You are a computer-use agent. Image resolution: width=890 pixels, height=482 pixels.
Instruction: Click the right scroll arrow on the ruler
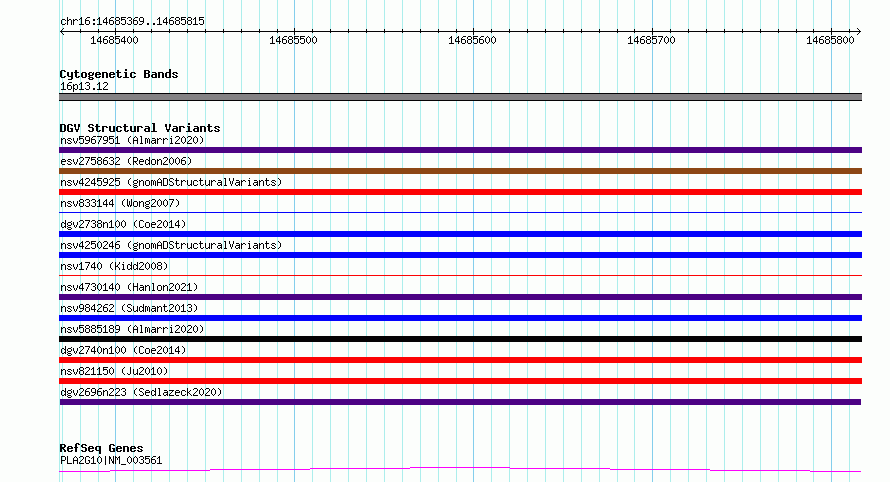(859, 31)
